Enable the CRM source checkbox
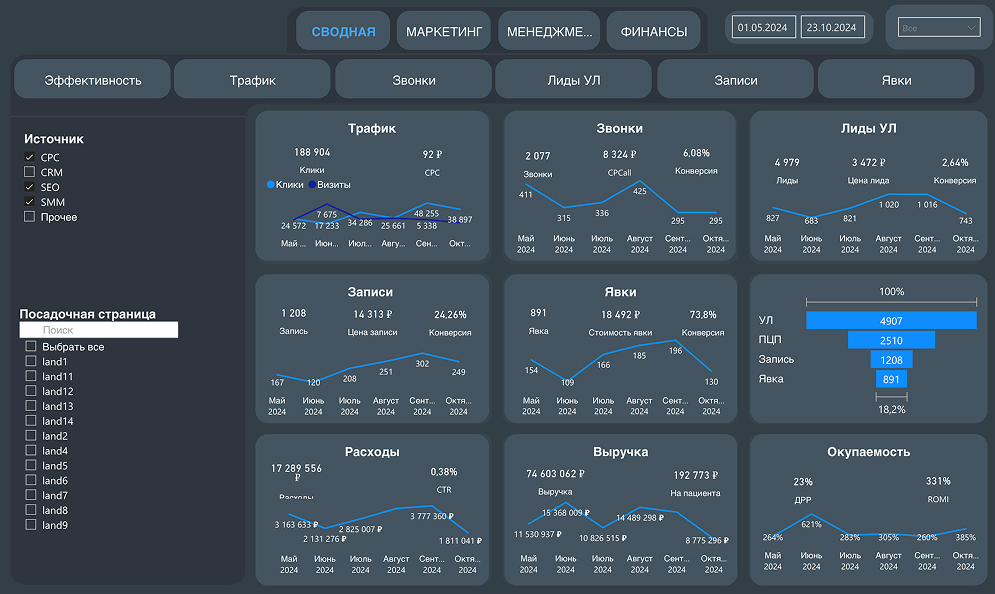Viewport: 995px width, 594px height. tap(30, 173)
